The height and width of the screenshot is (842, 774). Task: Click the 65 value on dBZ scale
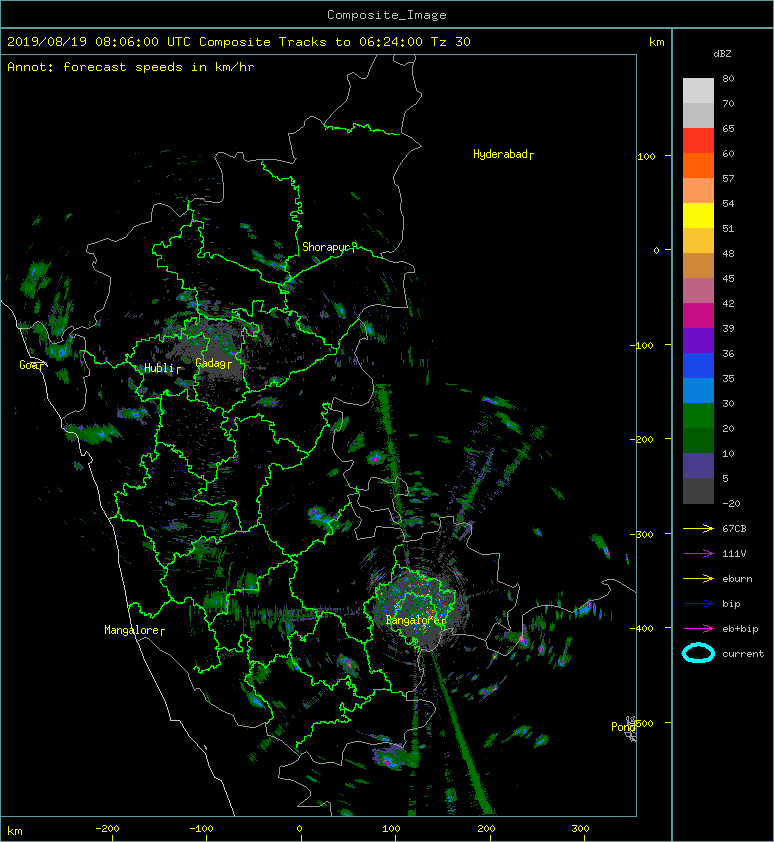pos(728,128)
